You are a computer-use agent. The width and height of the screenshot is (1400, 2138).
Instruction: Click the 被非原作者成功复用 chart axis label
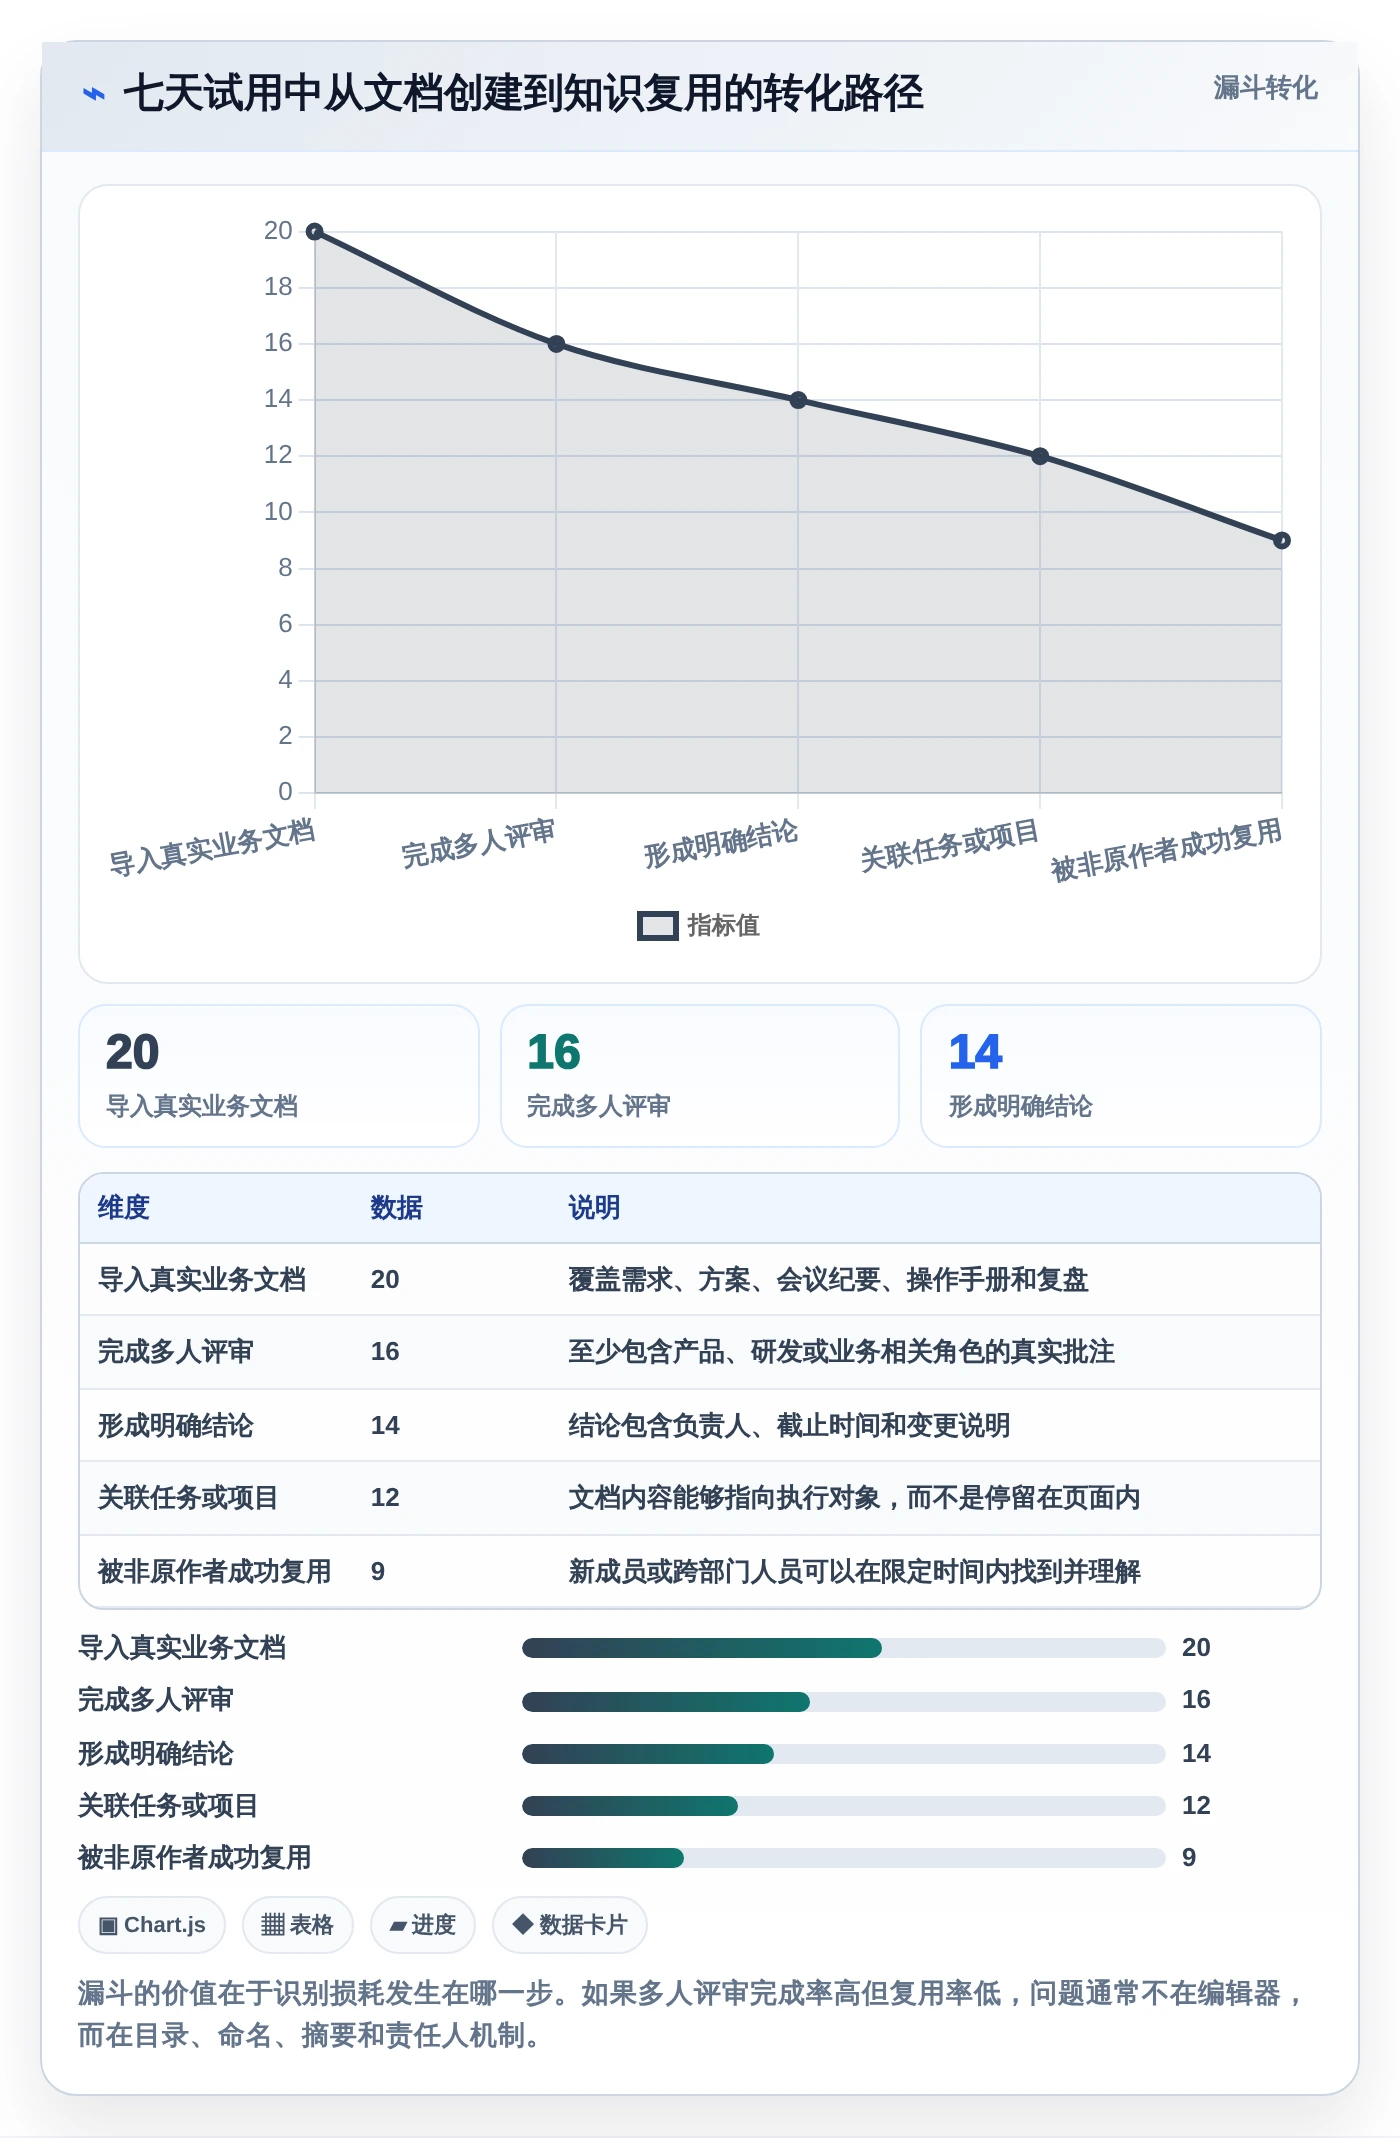click(1166, 849)
